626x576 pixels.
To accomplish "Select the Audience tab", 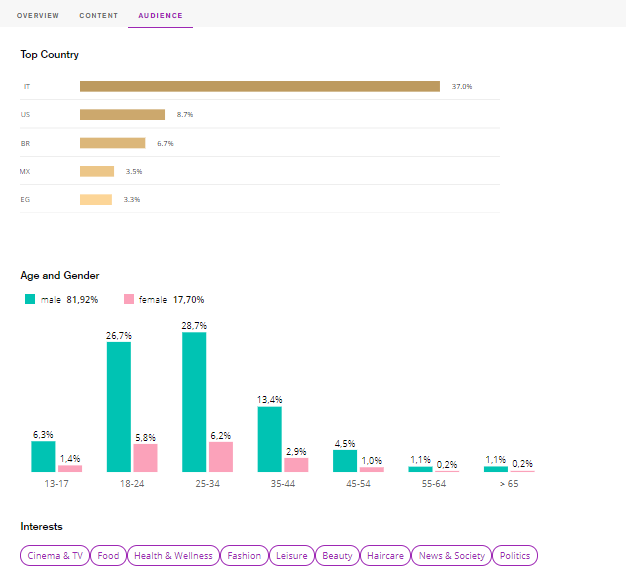I will coord(160,16).
